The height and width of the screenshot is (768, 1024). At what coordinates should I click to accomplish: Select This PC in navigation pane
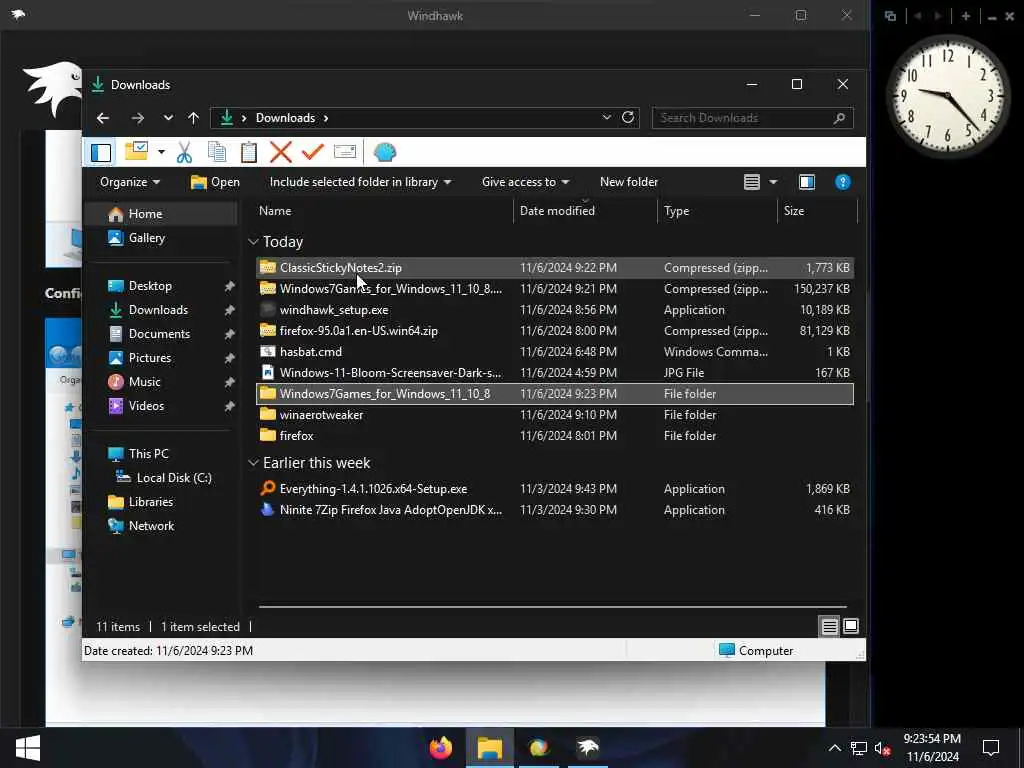148,454
